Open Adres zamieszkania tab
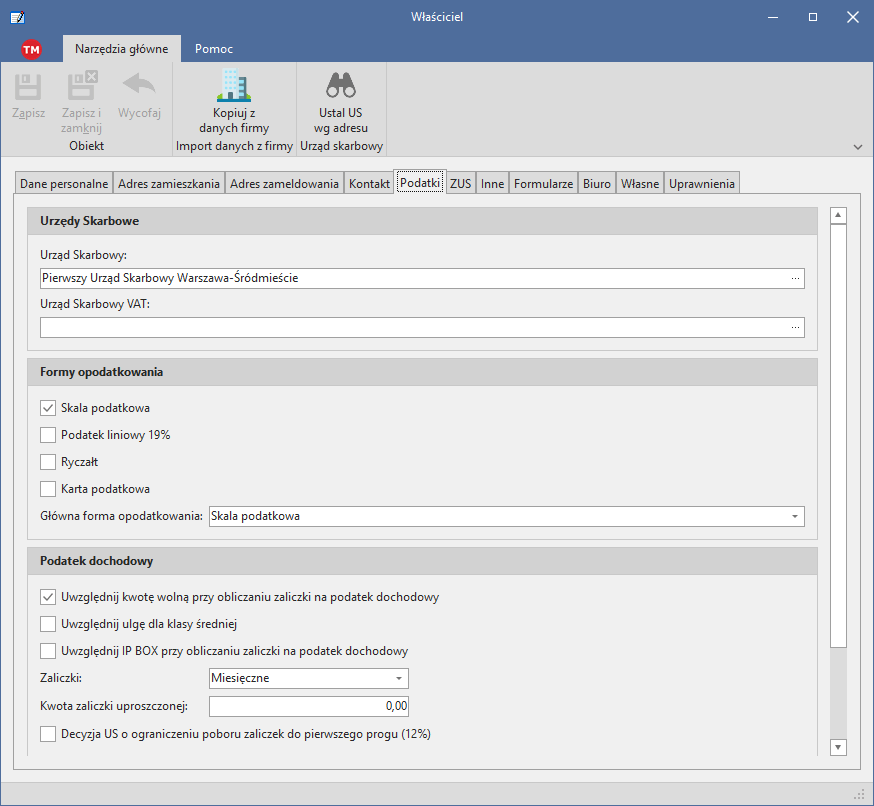The image size is (874, 806). (169, 183)
